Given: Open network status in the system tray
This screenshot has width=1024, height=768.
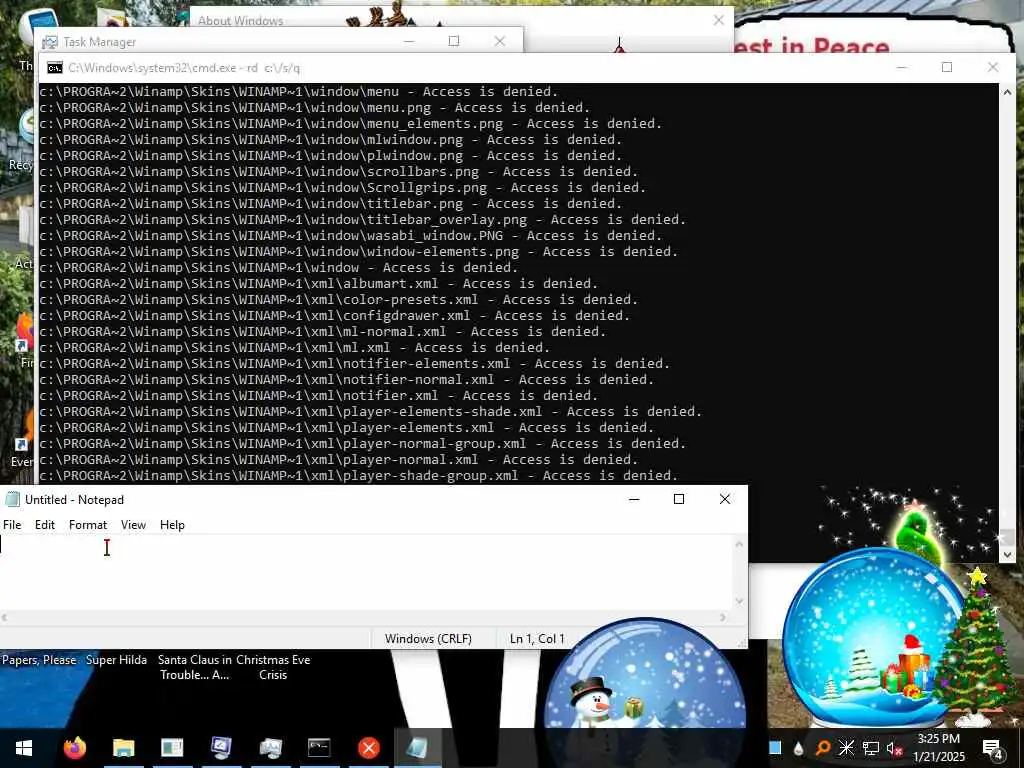Looking at the screenshot, I should click(870, 748).
